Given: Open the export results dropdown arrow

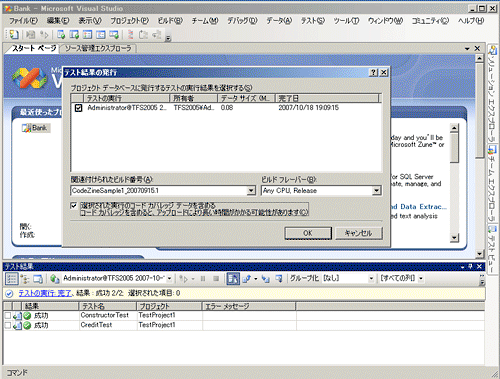Looking at the screenshot, I should [256, 279].
